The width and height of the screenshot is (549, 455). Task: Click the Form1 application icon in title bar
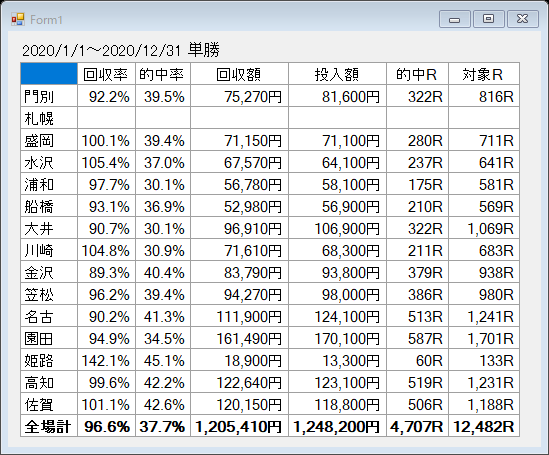tap(18, 20)
